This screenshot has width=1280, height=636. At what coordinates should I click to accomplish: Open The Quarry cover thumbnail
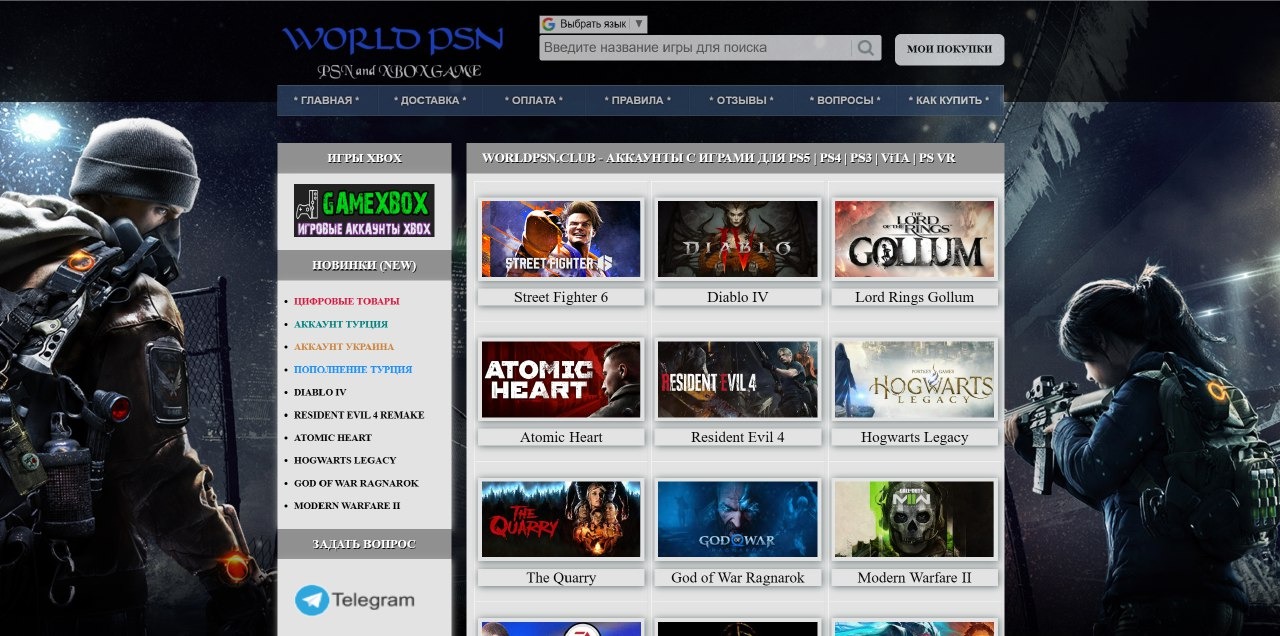(561, 519)
